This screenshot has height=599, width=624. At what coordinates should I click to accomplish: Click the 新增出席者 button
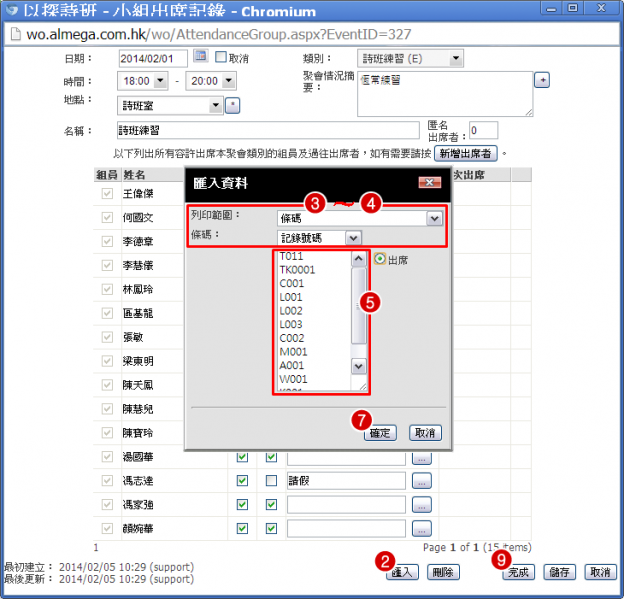(466, 153)
